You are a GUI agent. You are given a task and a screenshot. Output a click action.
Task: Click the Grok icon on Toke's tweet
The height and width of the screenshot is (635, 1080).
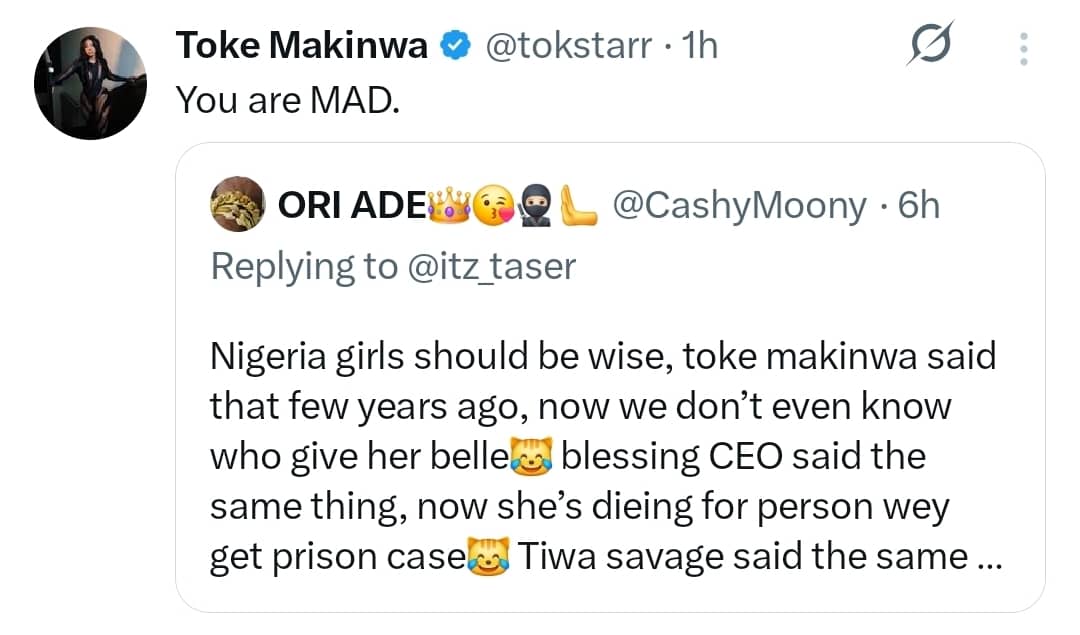tap(931, 45)
